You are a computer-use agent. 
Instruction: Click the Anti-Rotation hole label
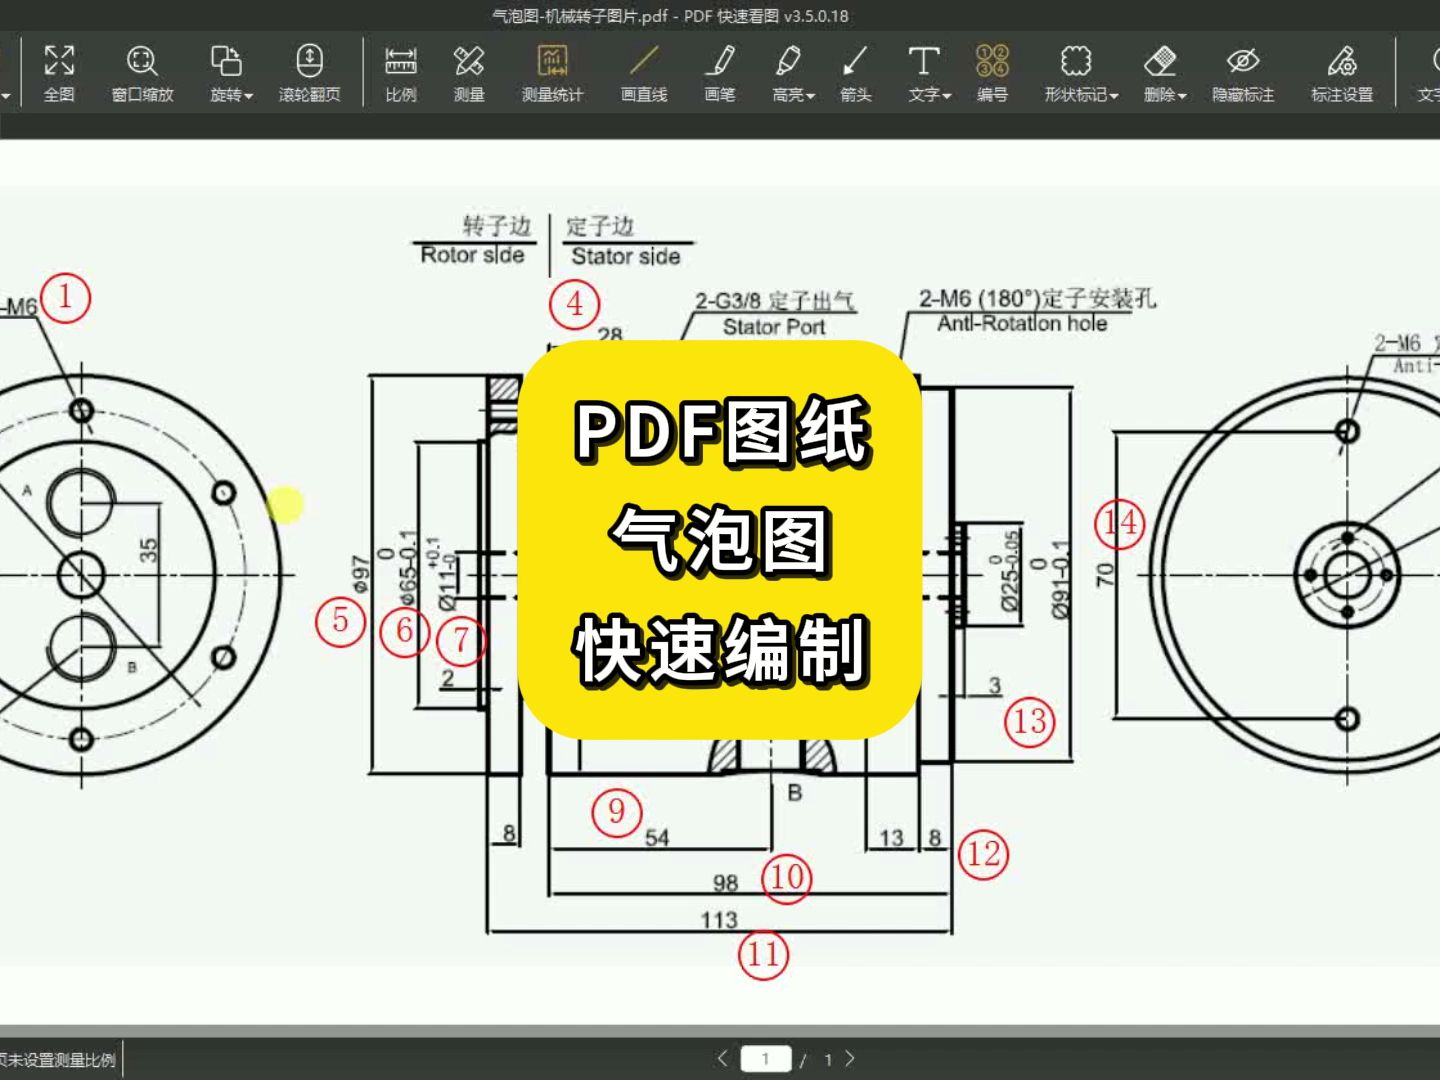[1022, 323]
